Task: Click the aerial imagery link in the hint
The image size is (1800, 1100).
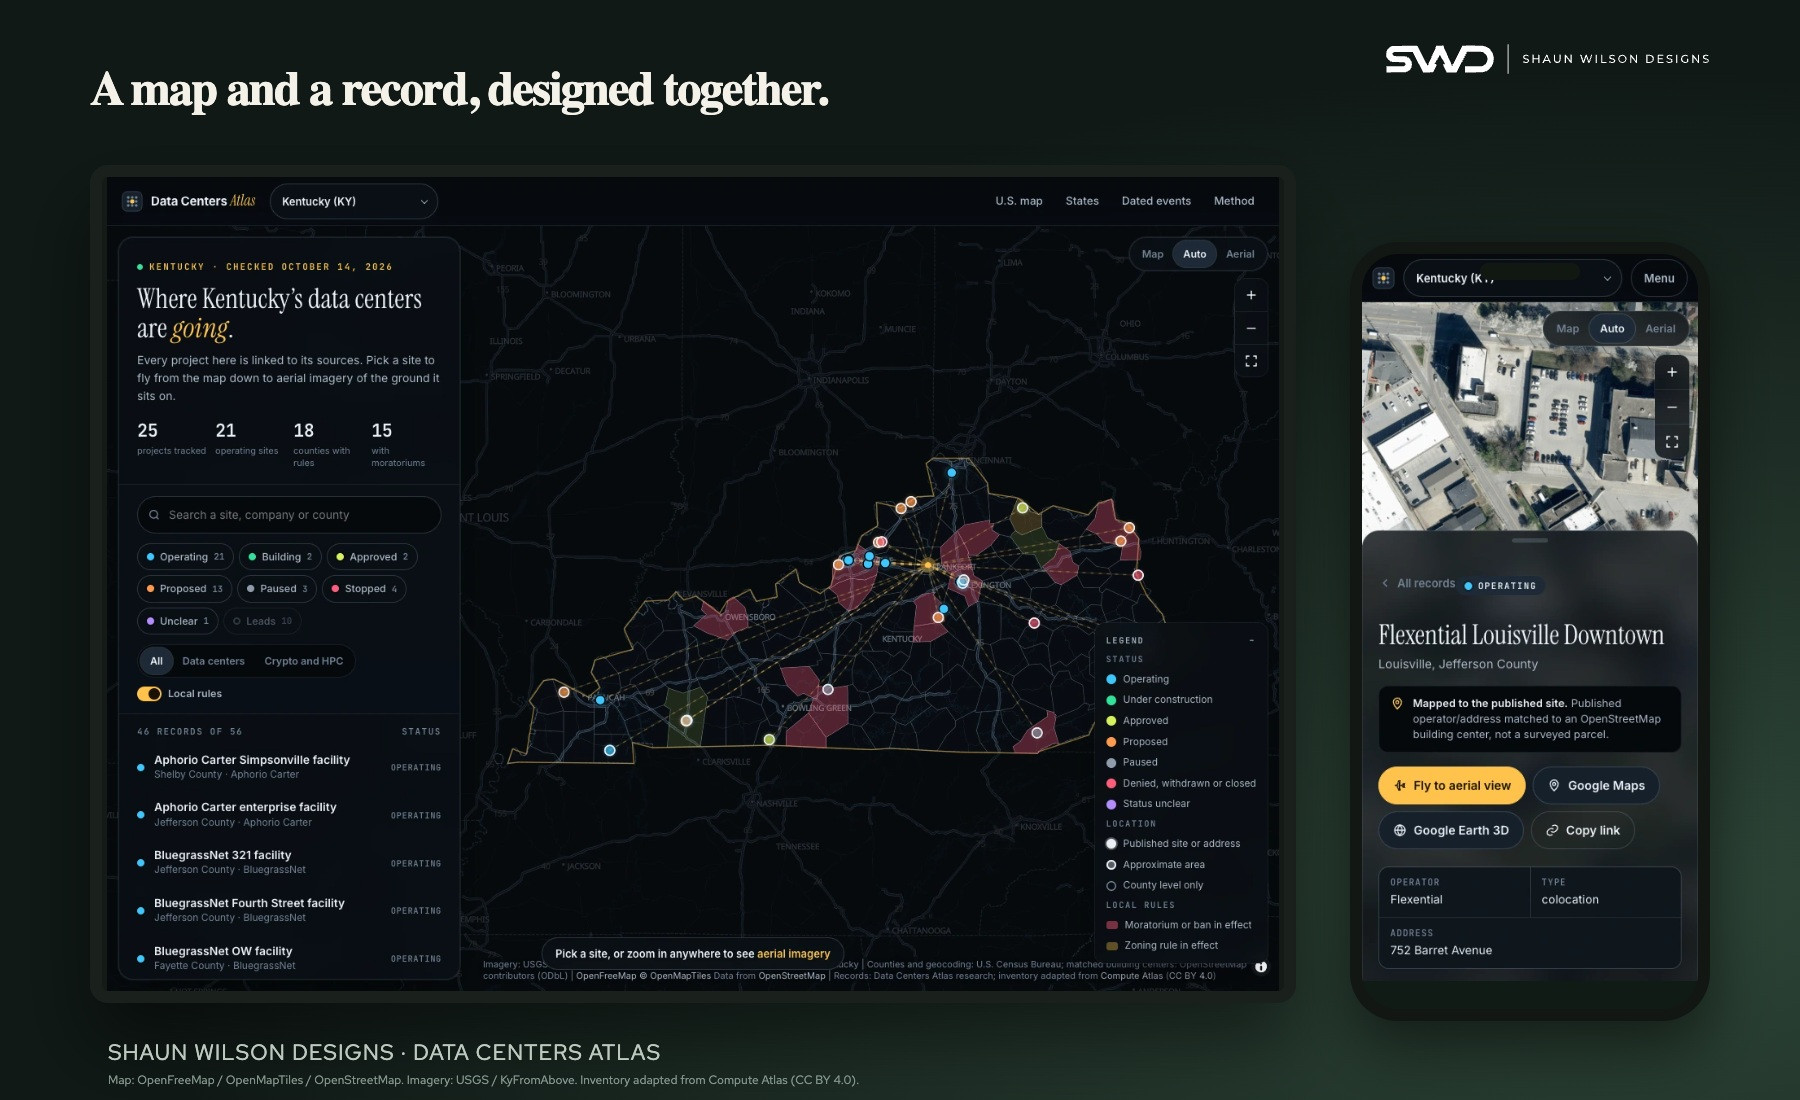Action: pos(793,954)
